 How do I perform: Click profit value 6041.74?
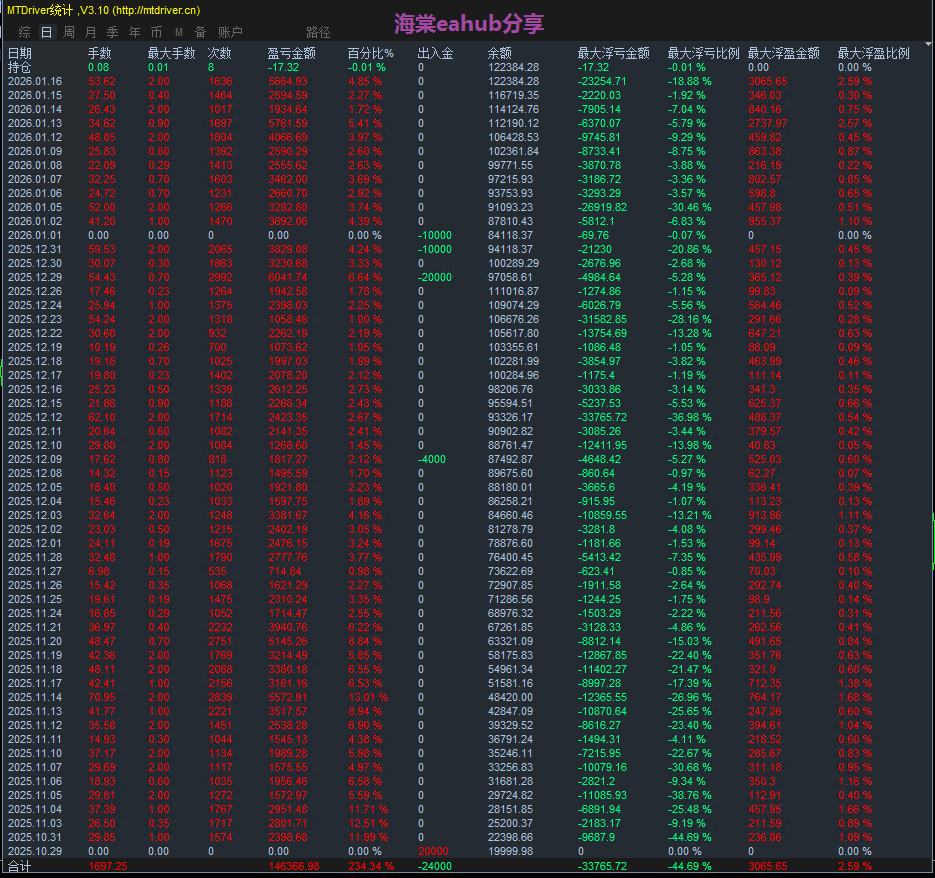point(288,277)
